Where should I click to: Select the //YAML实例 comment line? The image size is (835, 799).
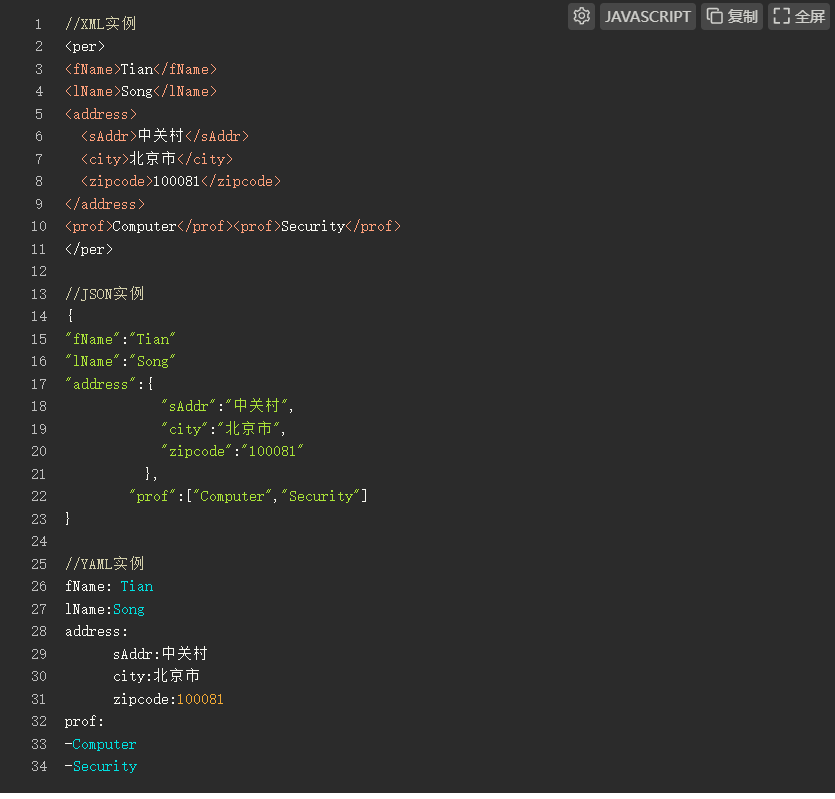104,564
